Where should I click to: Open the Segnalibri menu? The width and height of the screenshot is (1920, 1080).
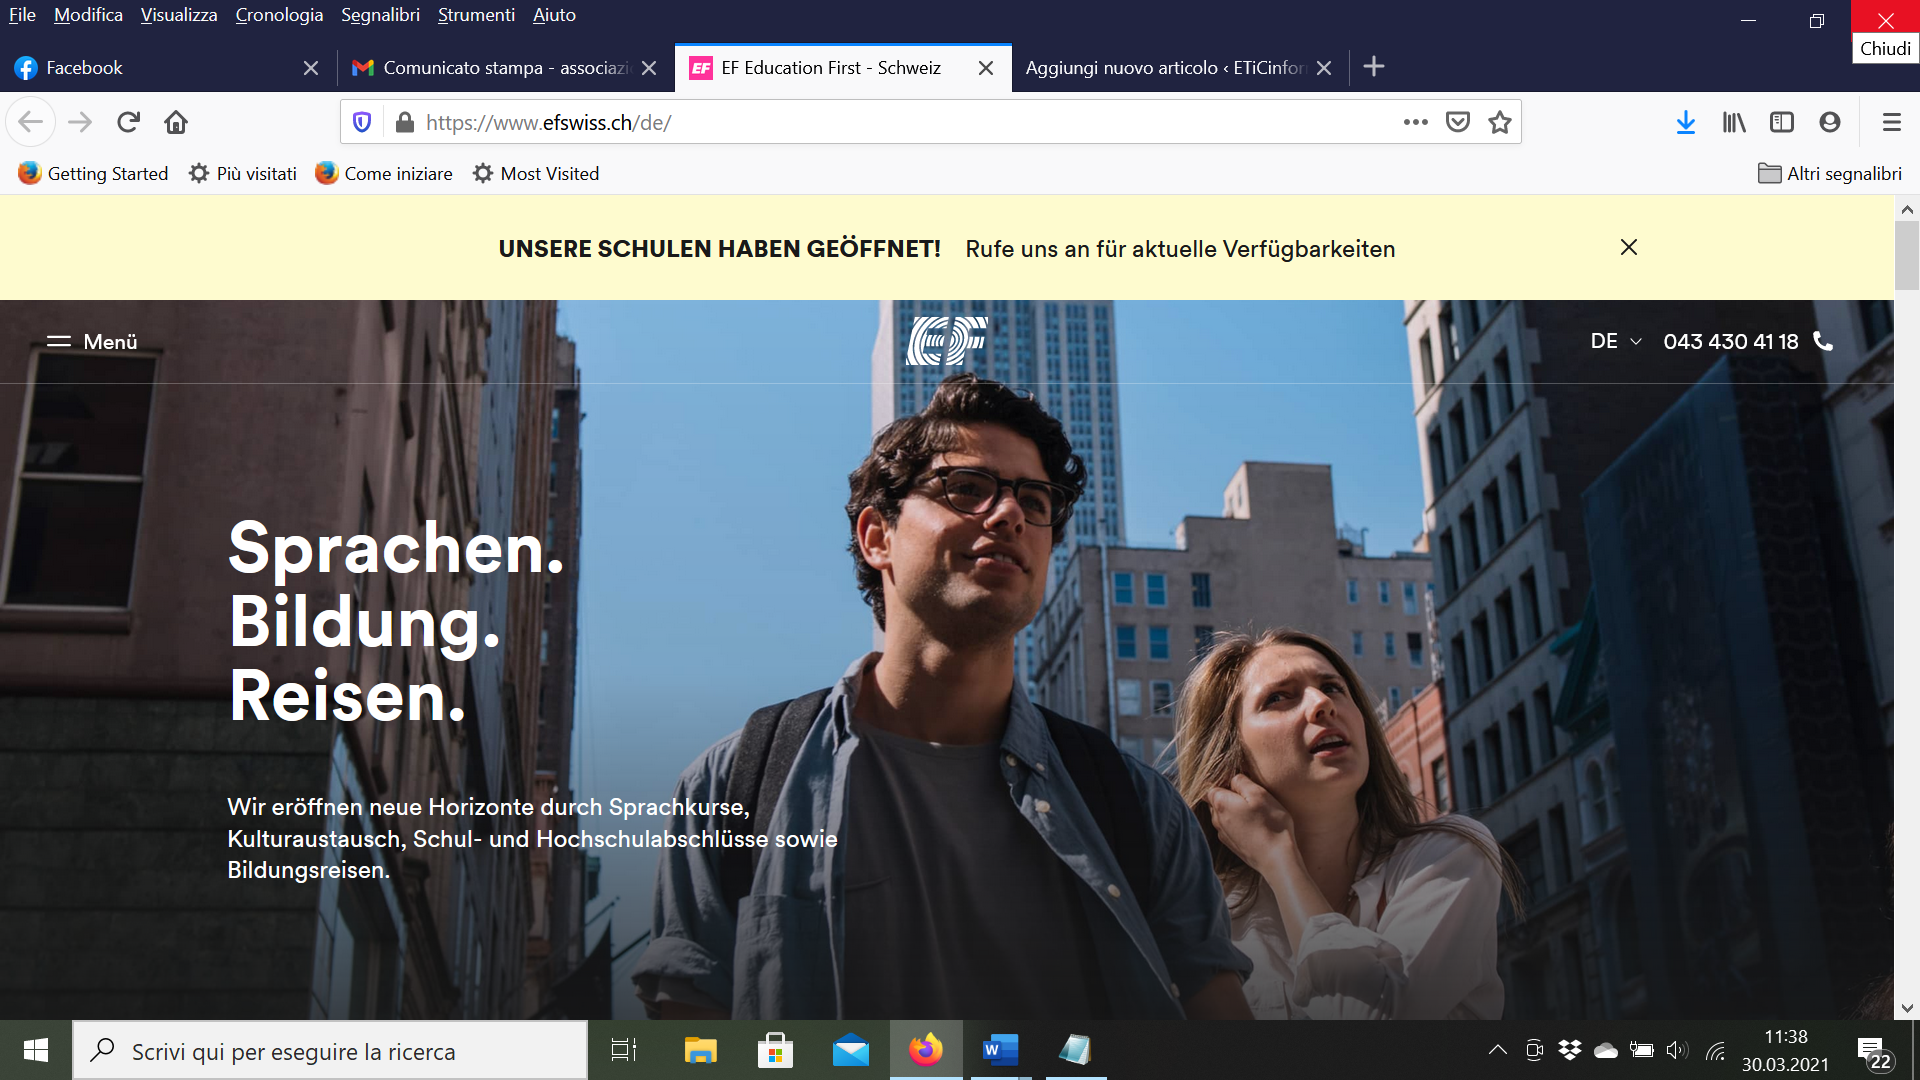pyautogui.click(x=380, y=15)
